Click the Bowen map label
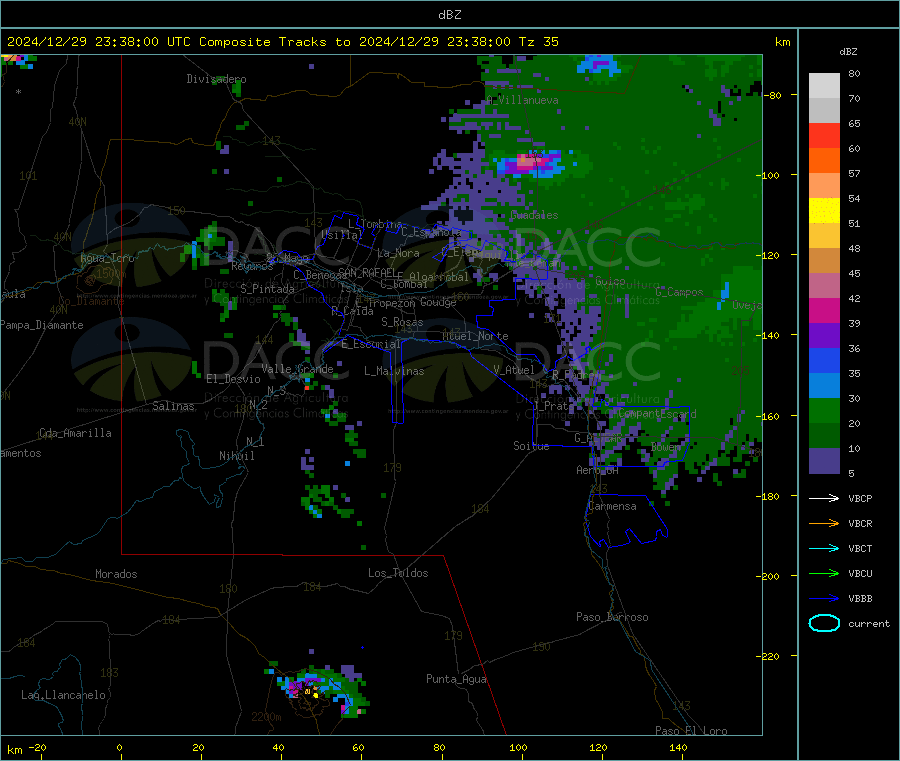 (x=666, y=446)
